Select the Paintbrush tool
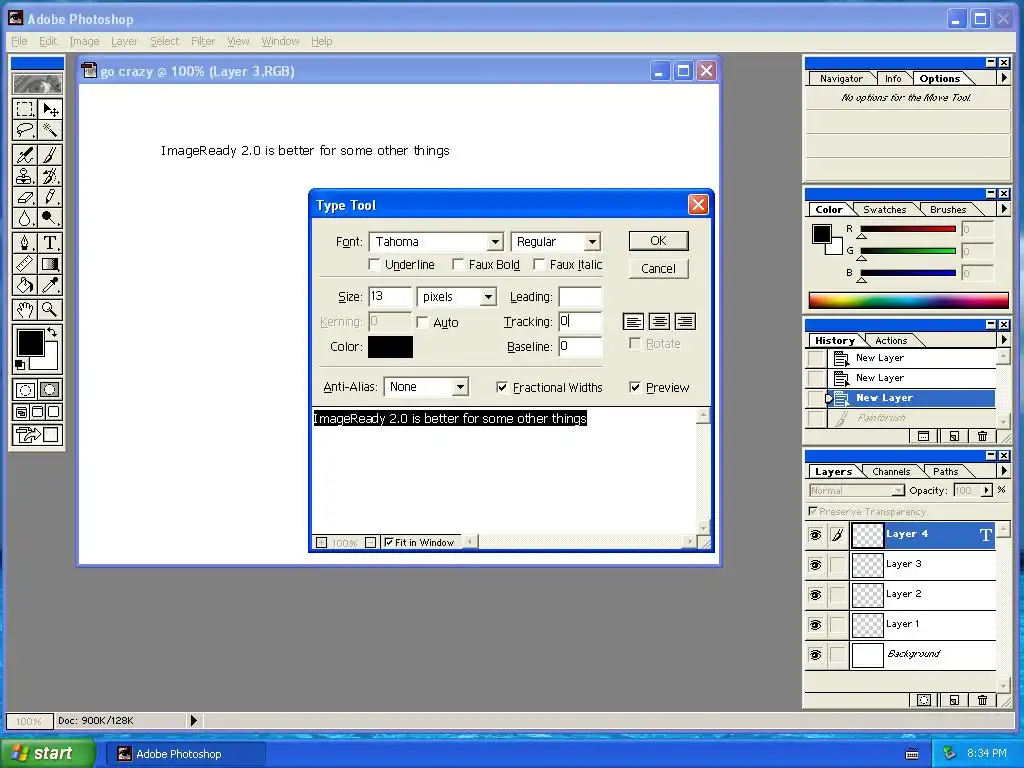The height and width of the screenshot is (768, 1024). 50,155
